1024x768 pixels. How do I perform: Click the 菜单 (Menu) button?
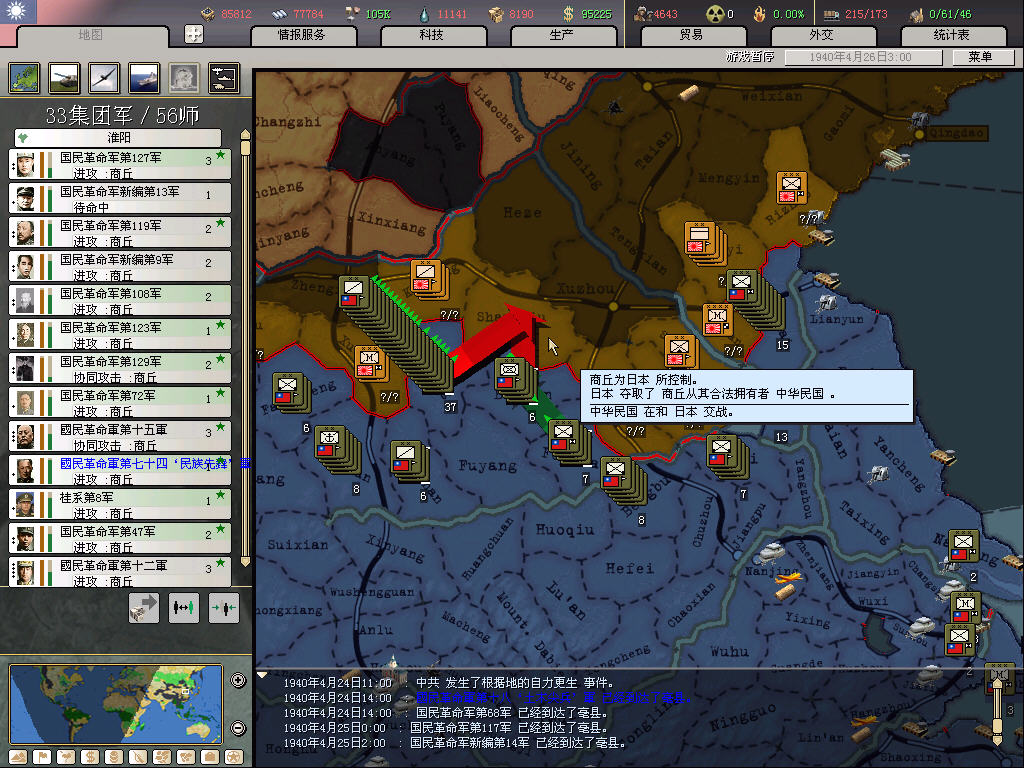pyautogui.click(x=981, y=57)
